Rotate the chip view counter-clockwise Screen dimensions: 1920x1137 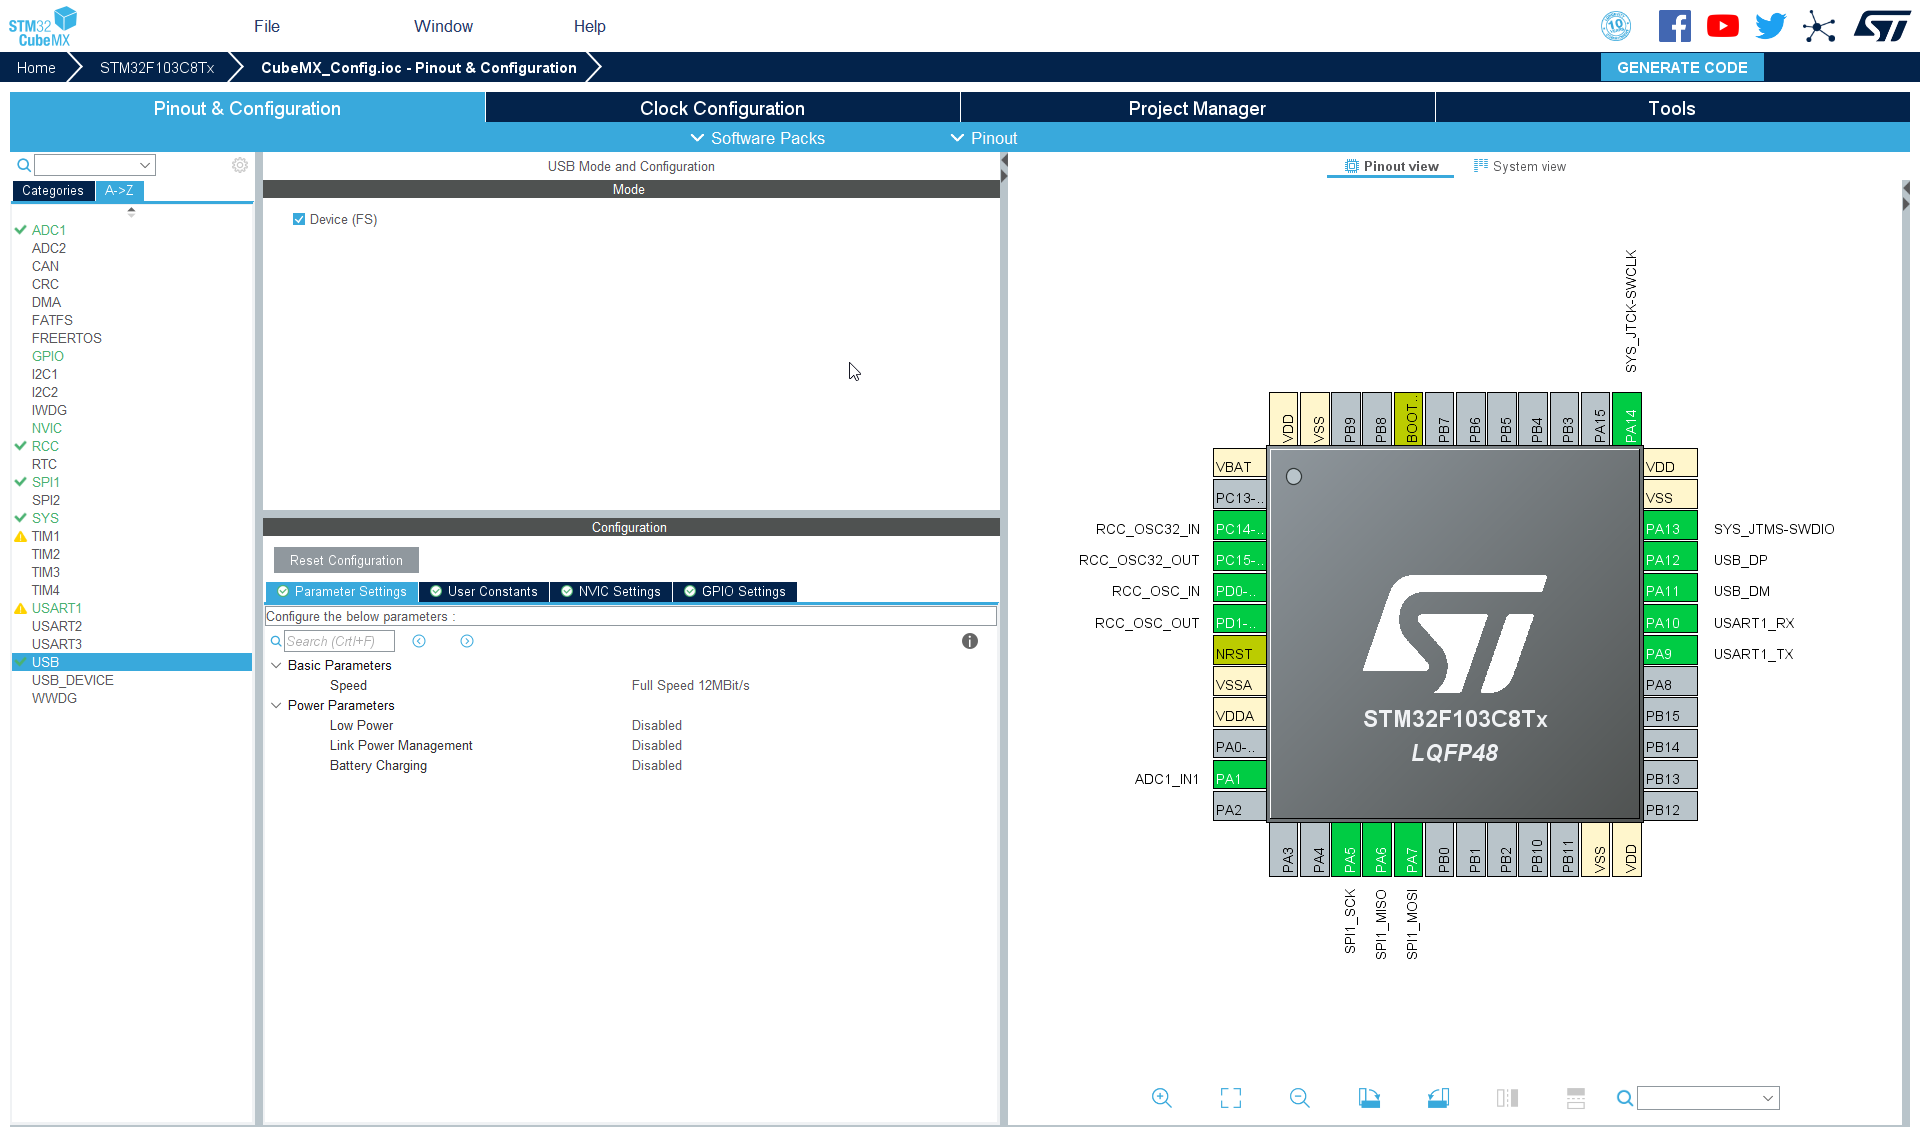click(1438, 1098)
